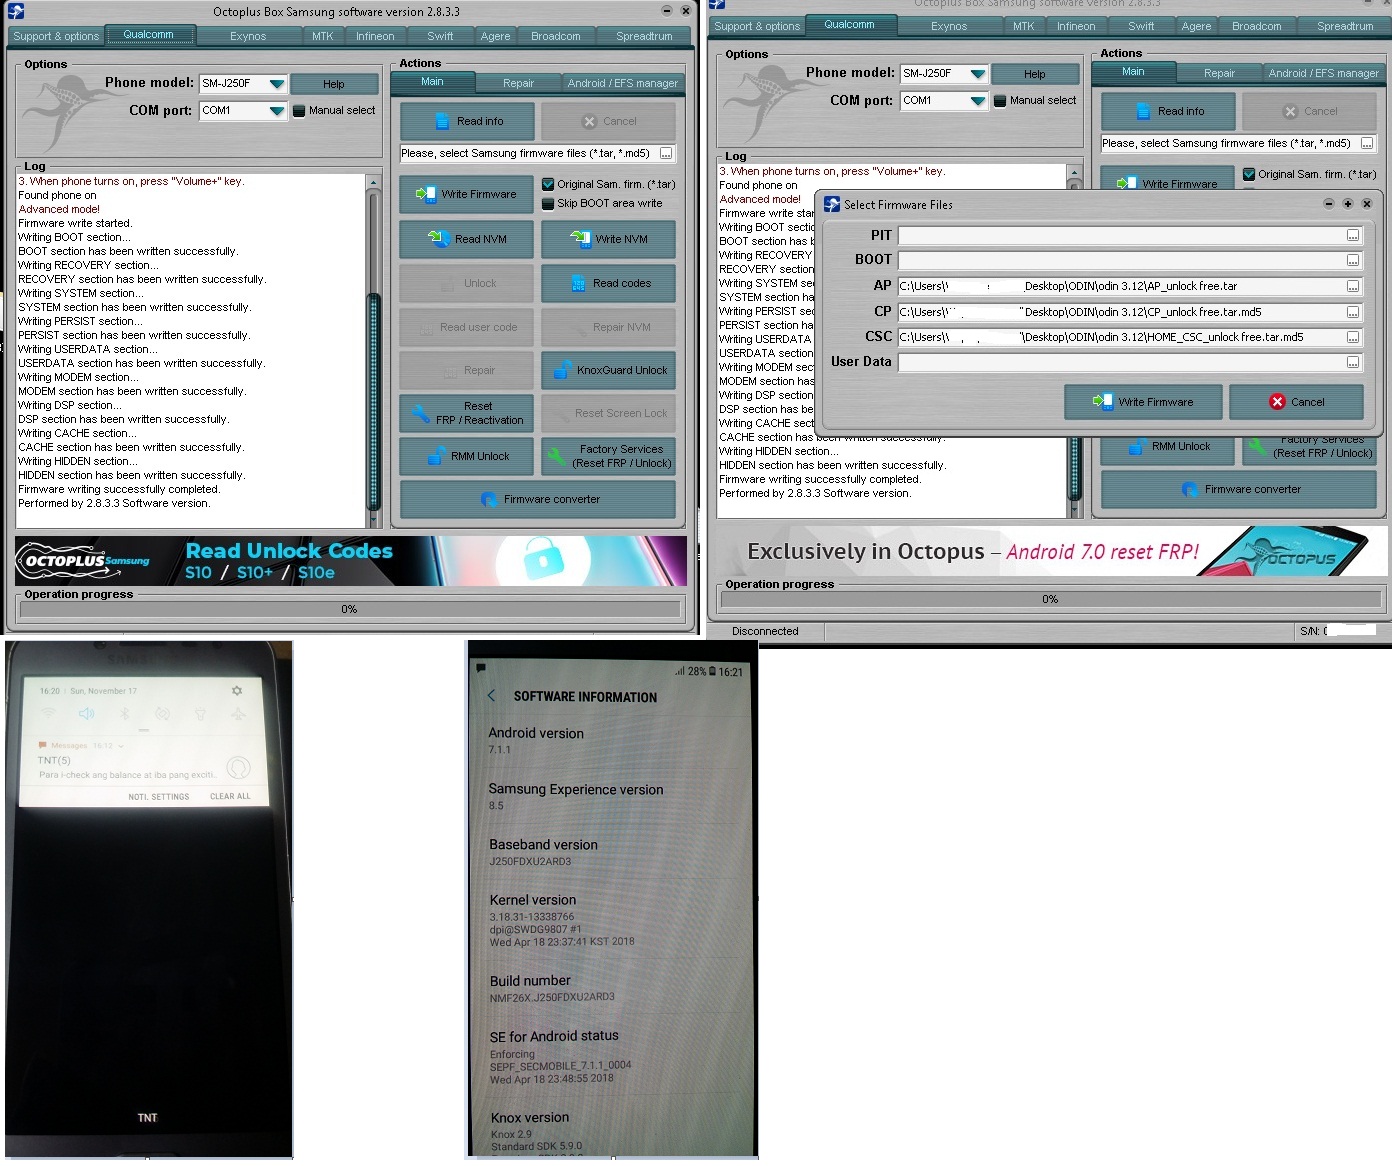Click Read info in right Octoplus window

pos(1168,111)
